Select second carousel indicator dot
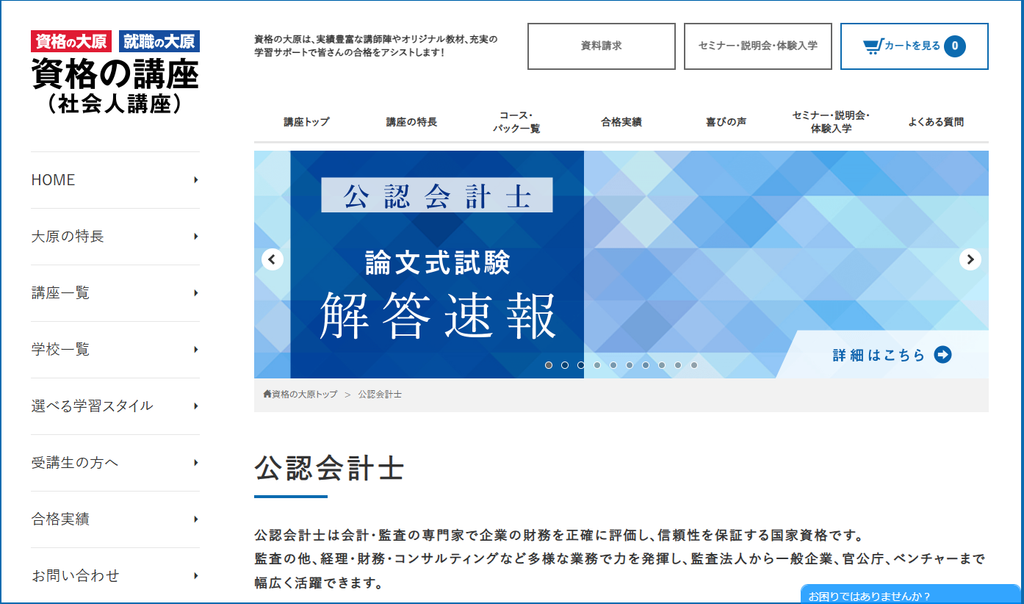The image size is (1024, 604). [x=565, y=365]
